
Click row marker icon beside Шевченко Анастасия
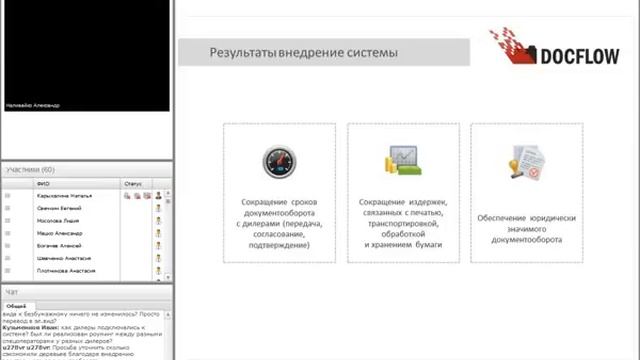click(7, 258)
